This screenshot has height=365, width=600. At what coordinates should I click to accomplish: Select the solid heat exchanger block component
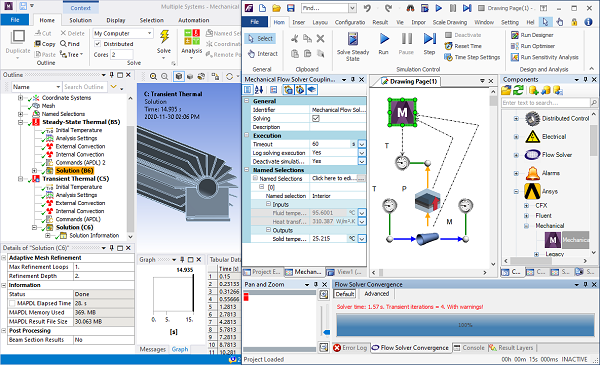428,200
